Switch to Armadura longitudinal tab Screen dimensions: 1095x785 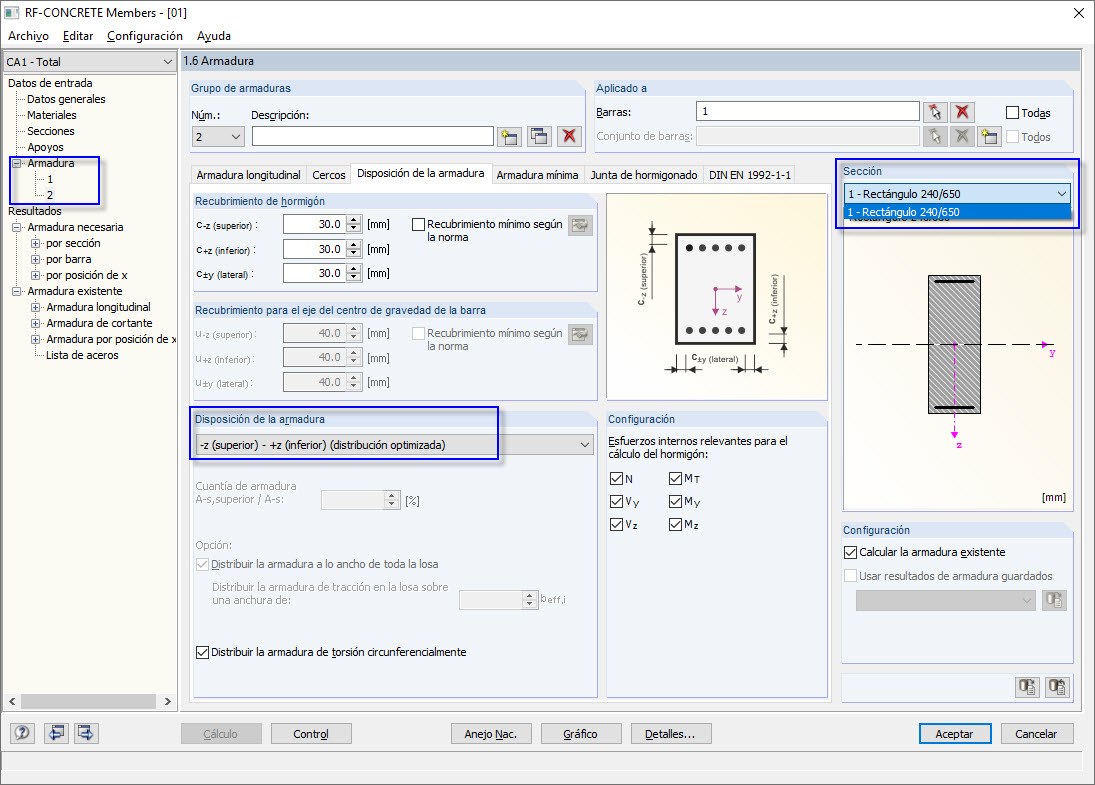(x=249, y=175)
